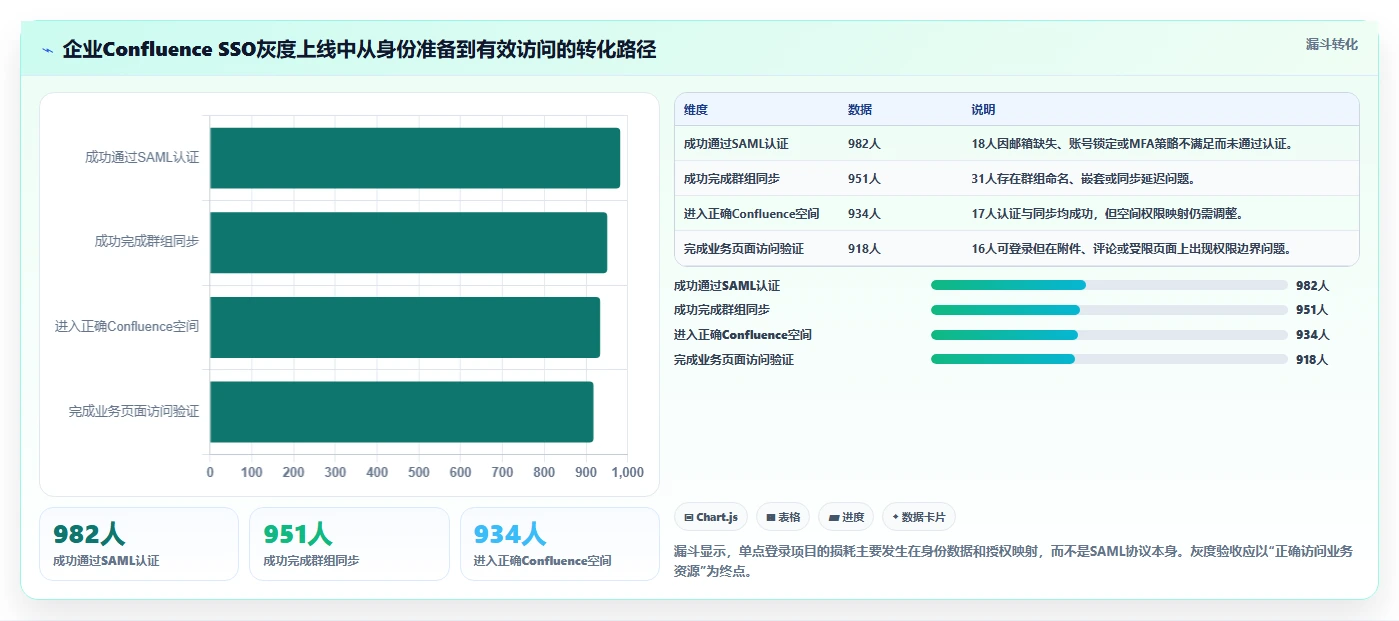Viewport: 1399px width, 621px height.
Task: Click the 918人 progress bar
Action: coord(1109,359)
